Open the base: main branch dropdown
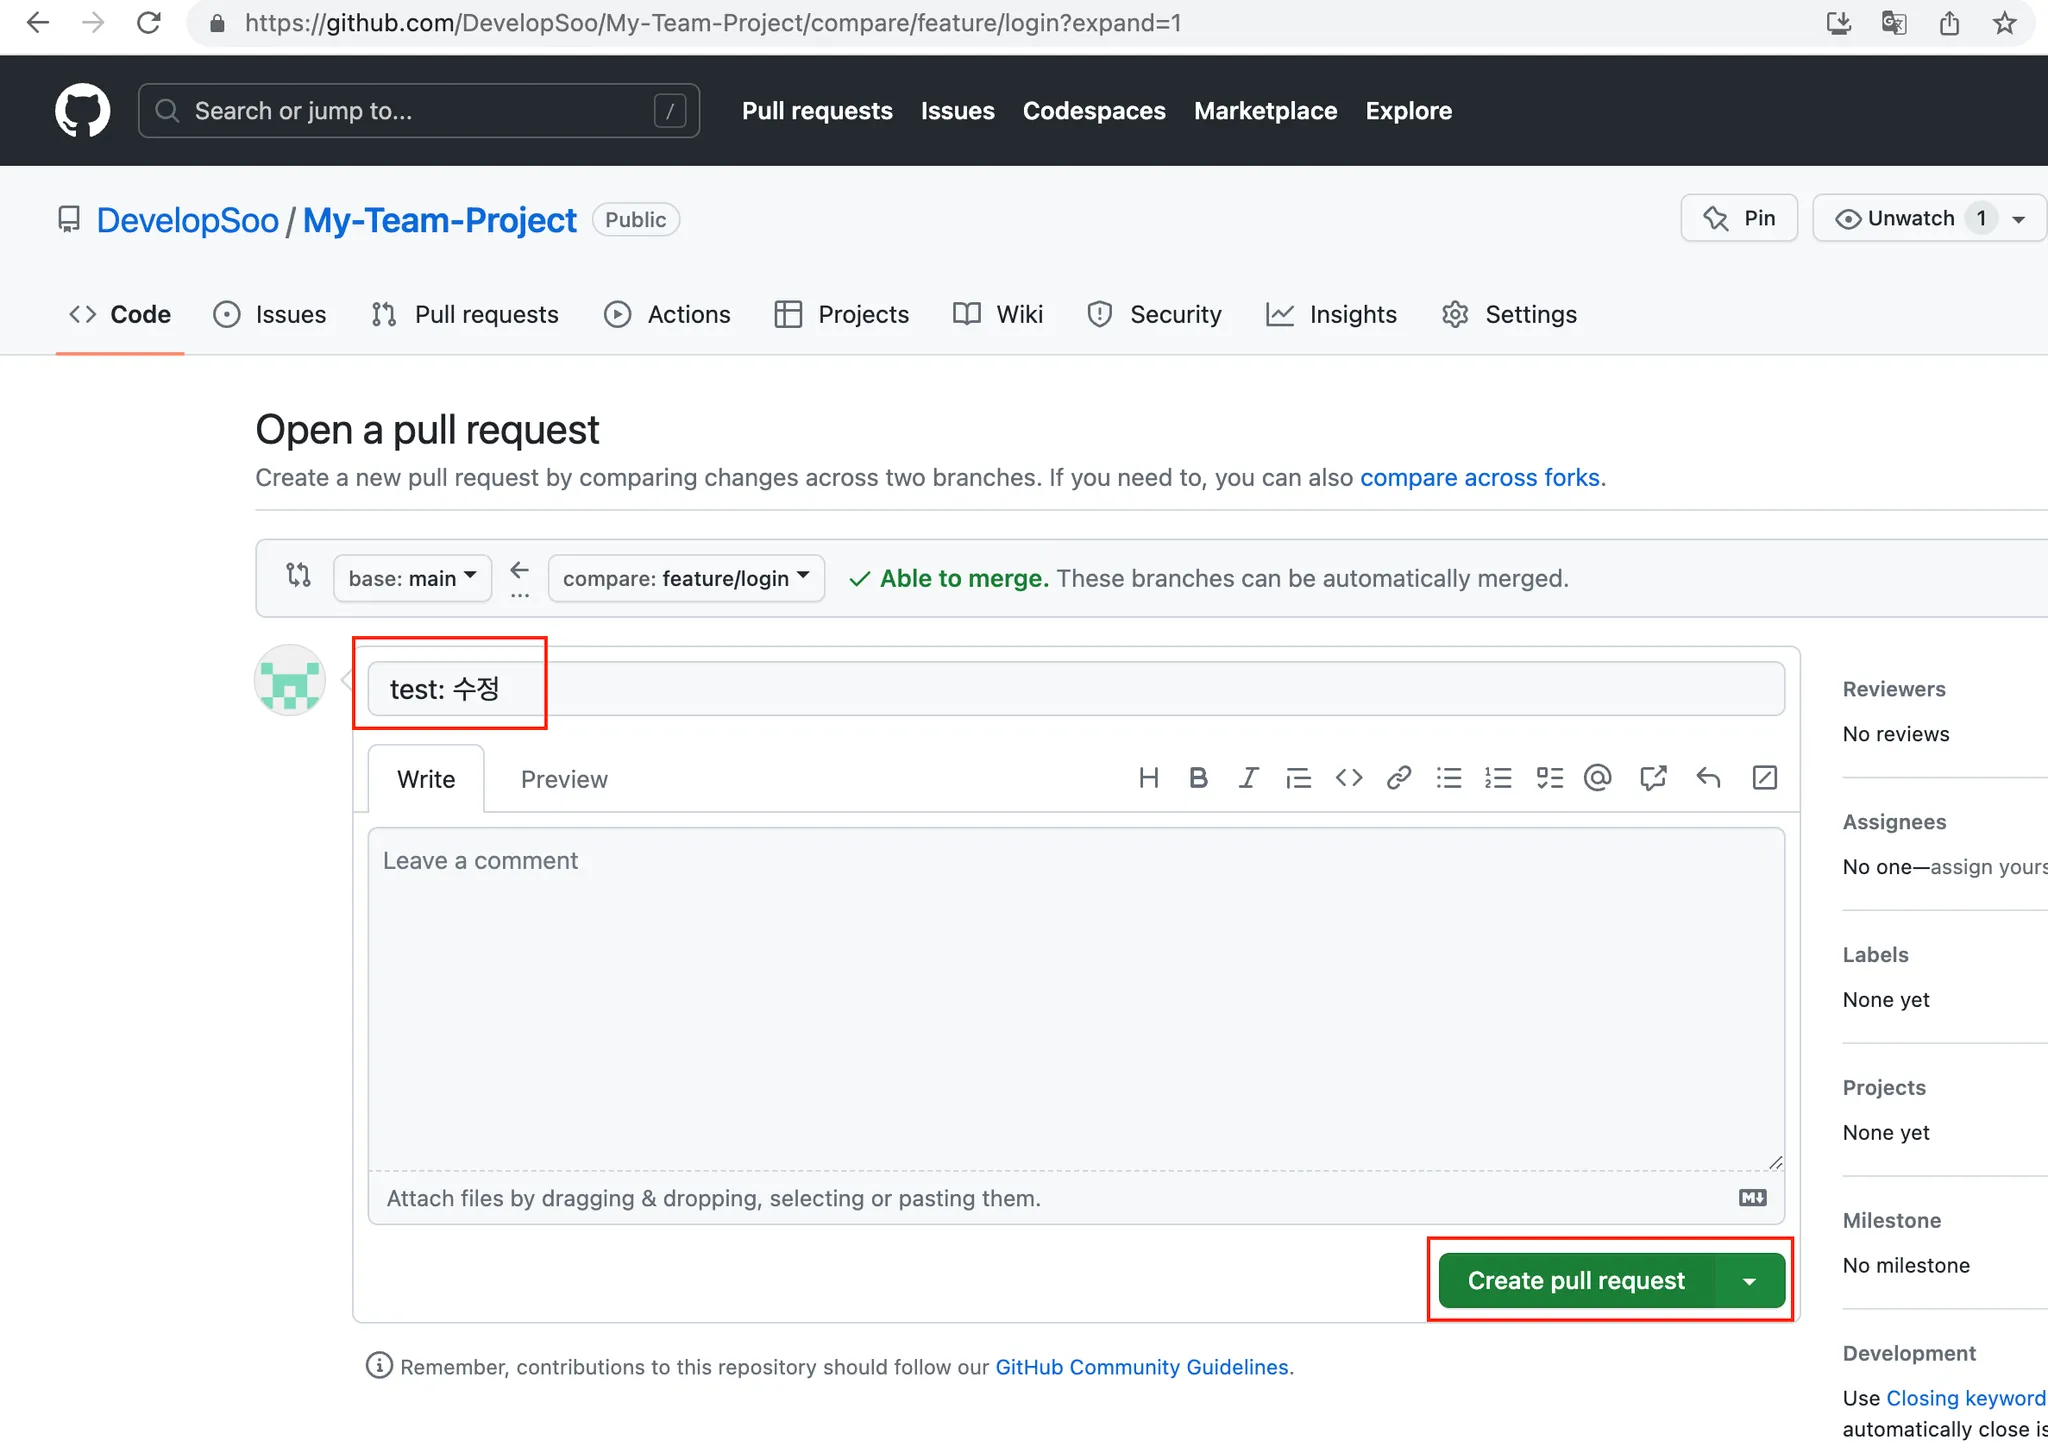 click(x=412, y=578)
